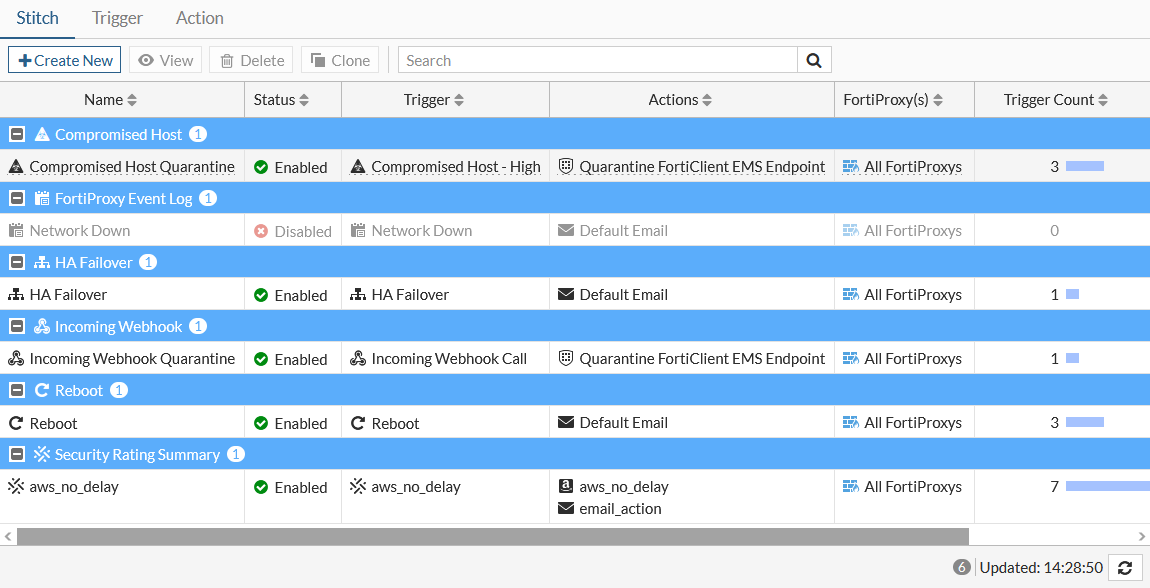The image size is (1150, 588).
Task: Collapse the Security Rating Summary group
Action: [x=17, y=454]
